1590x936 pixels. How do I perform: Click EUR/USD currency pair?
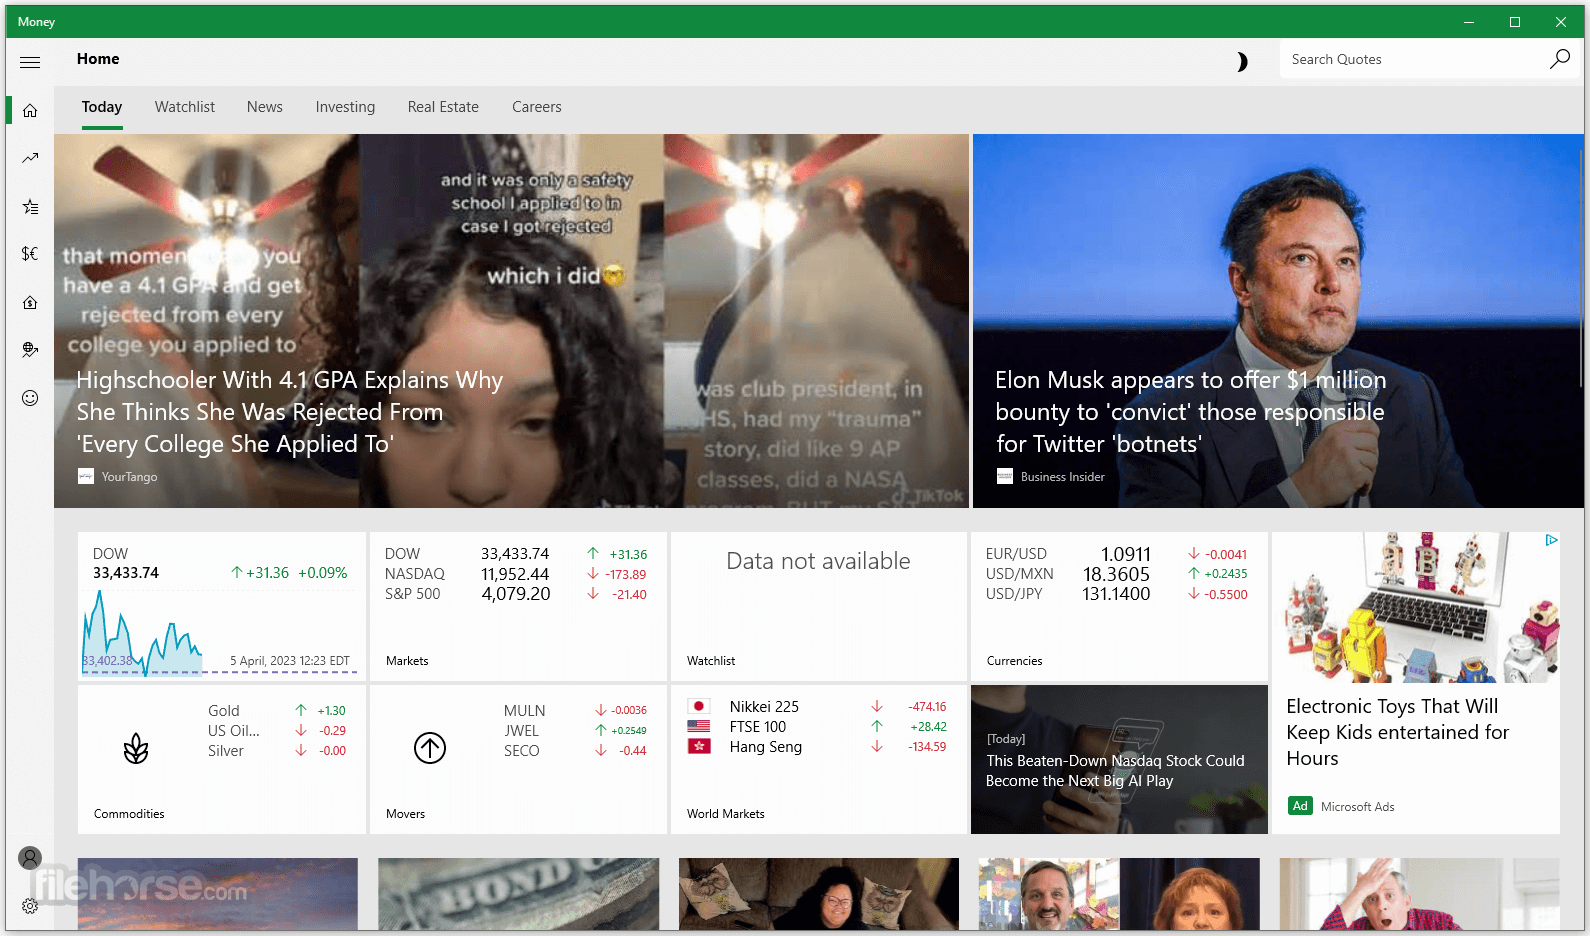[1016, 554]
